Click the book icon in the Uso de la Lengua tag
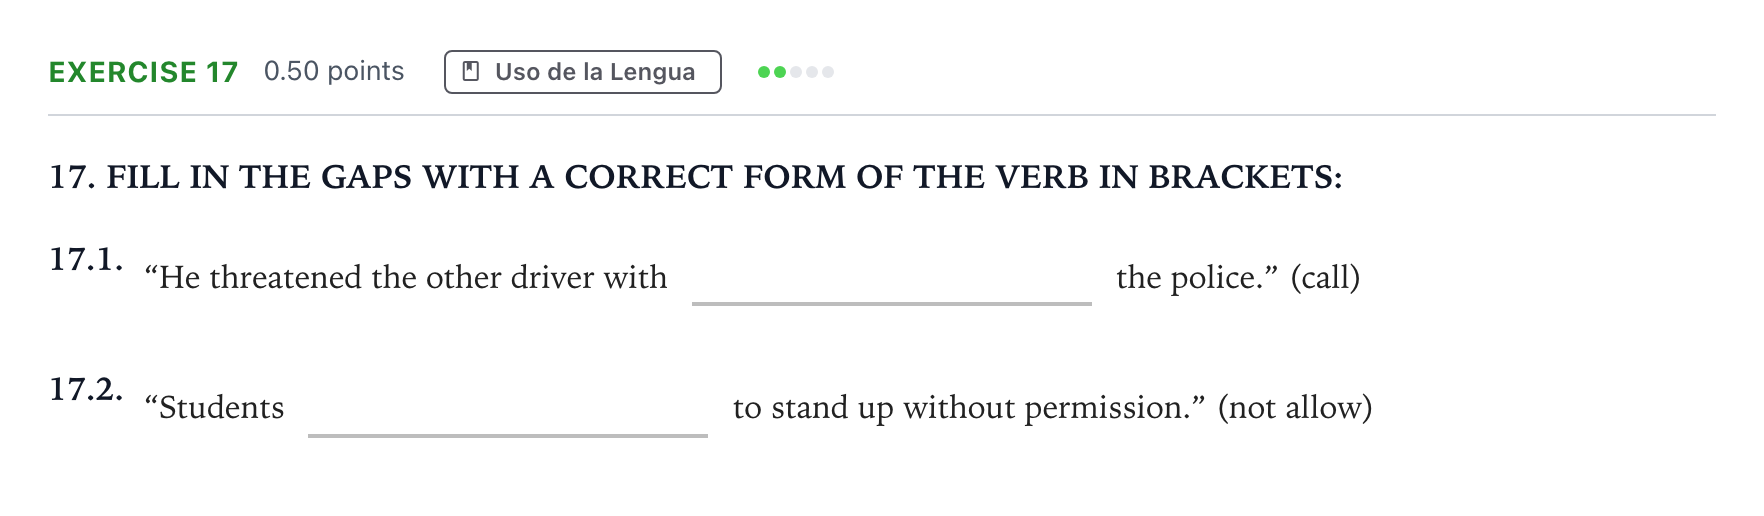Image resolution: width=1764 pixels, height=516 pixels. pos(470,72)
